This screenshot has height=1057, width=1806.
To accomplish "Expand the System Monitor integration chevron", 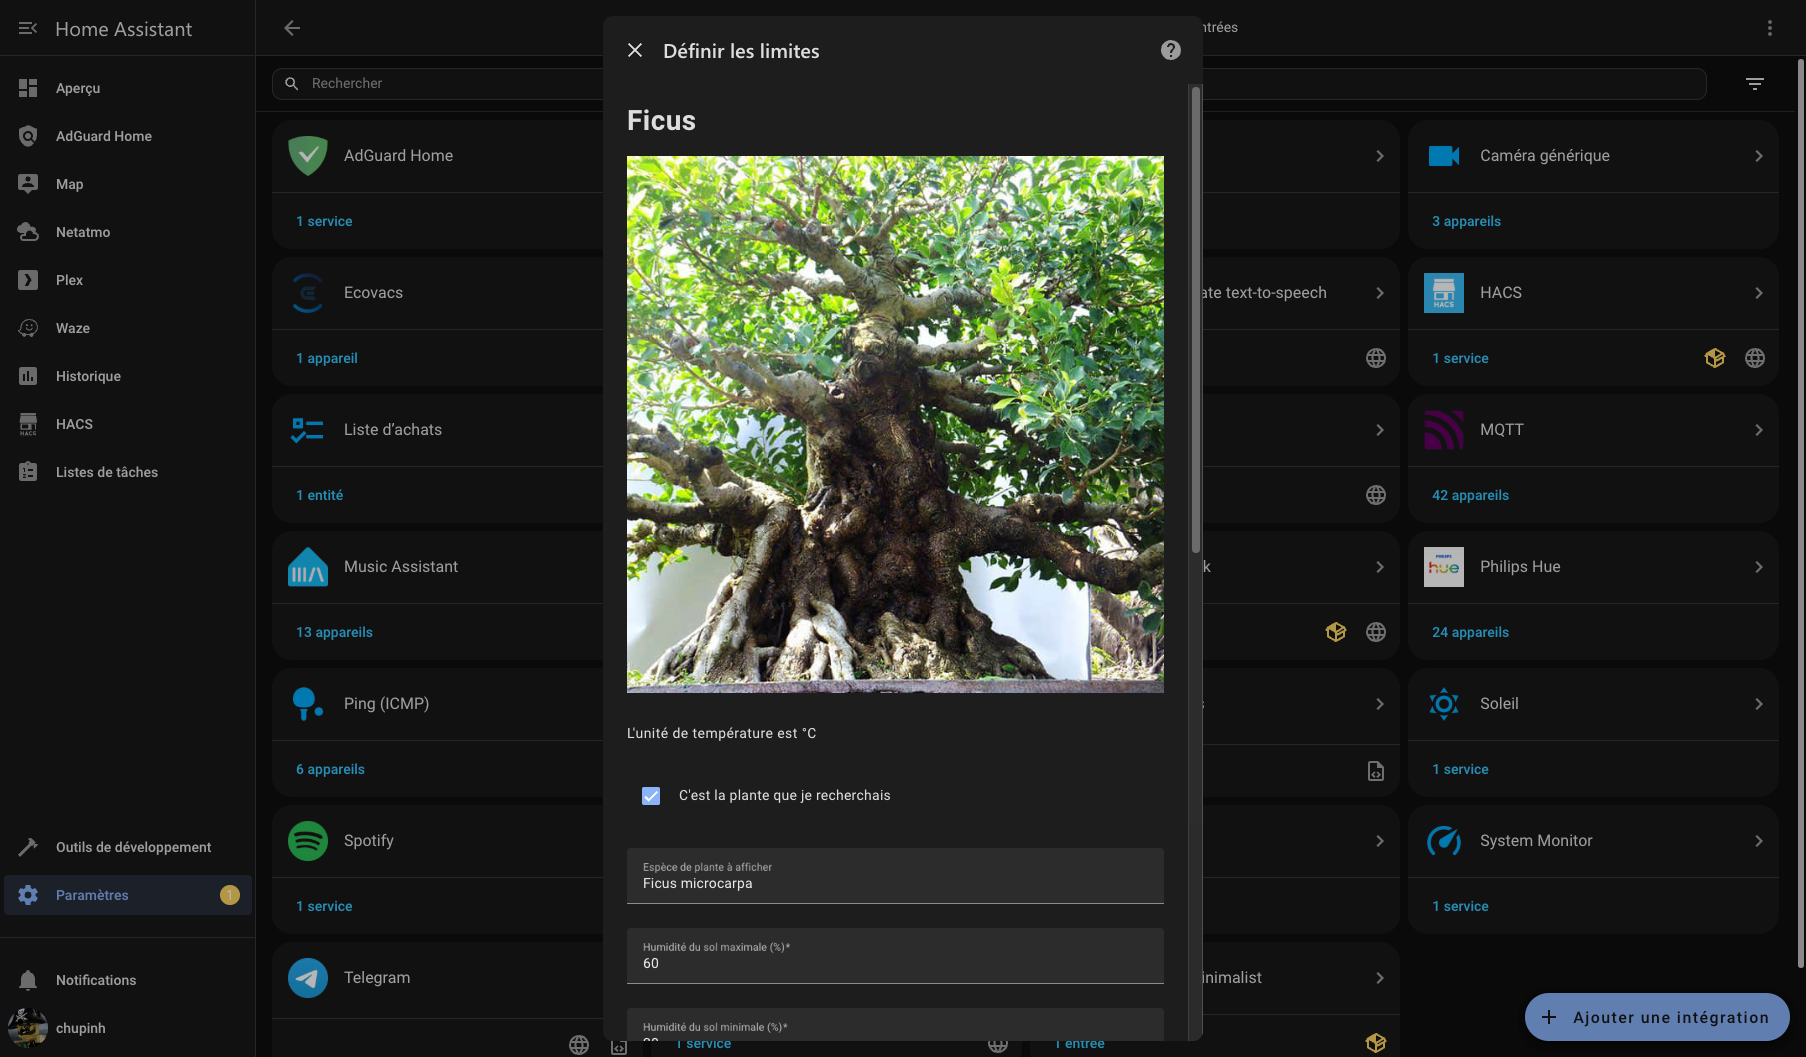I will click(x=1758, y=841).
